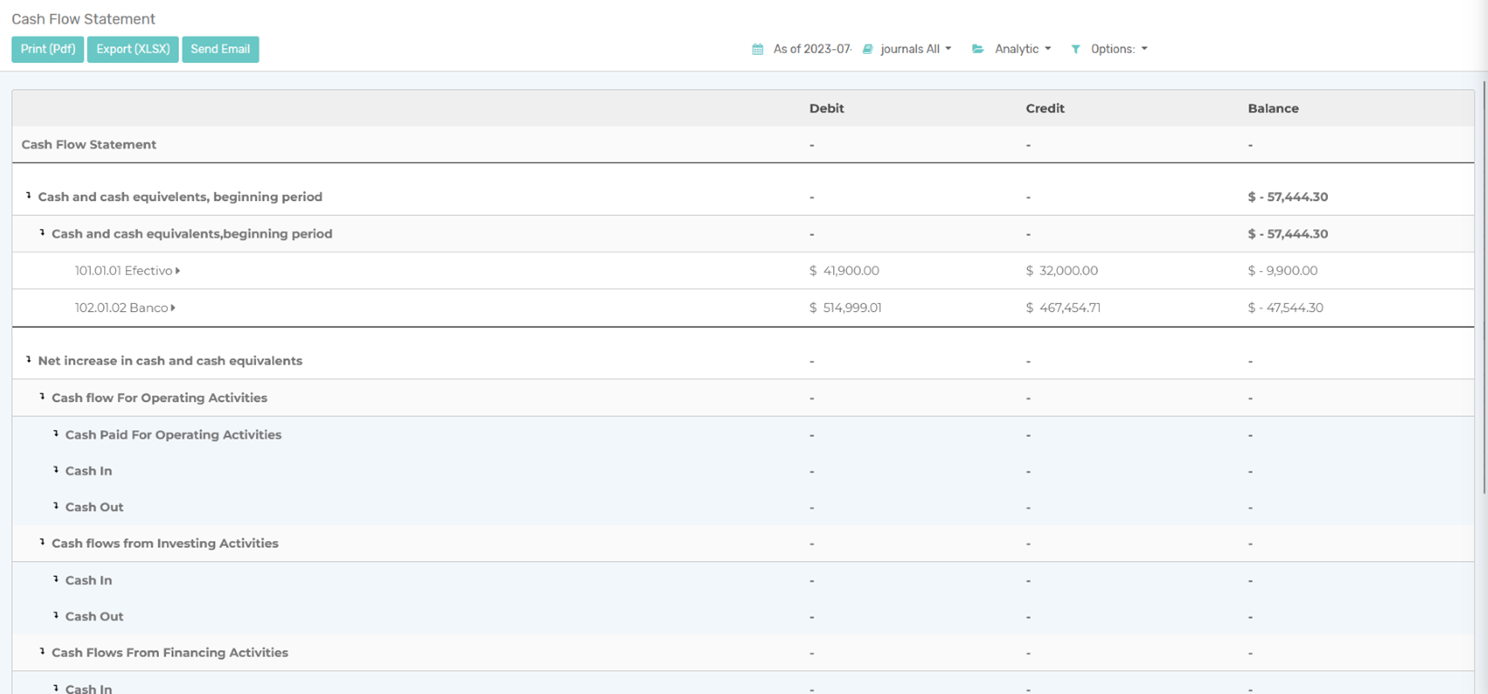The height and width of the screenshot is (694, 1488).
Task: Open the 101.01.01 Efectivo account caret menu
Action: 177,271
